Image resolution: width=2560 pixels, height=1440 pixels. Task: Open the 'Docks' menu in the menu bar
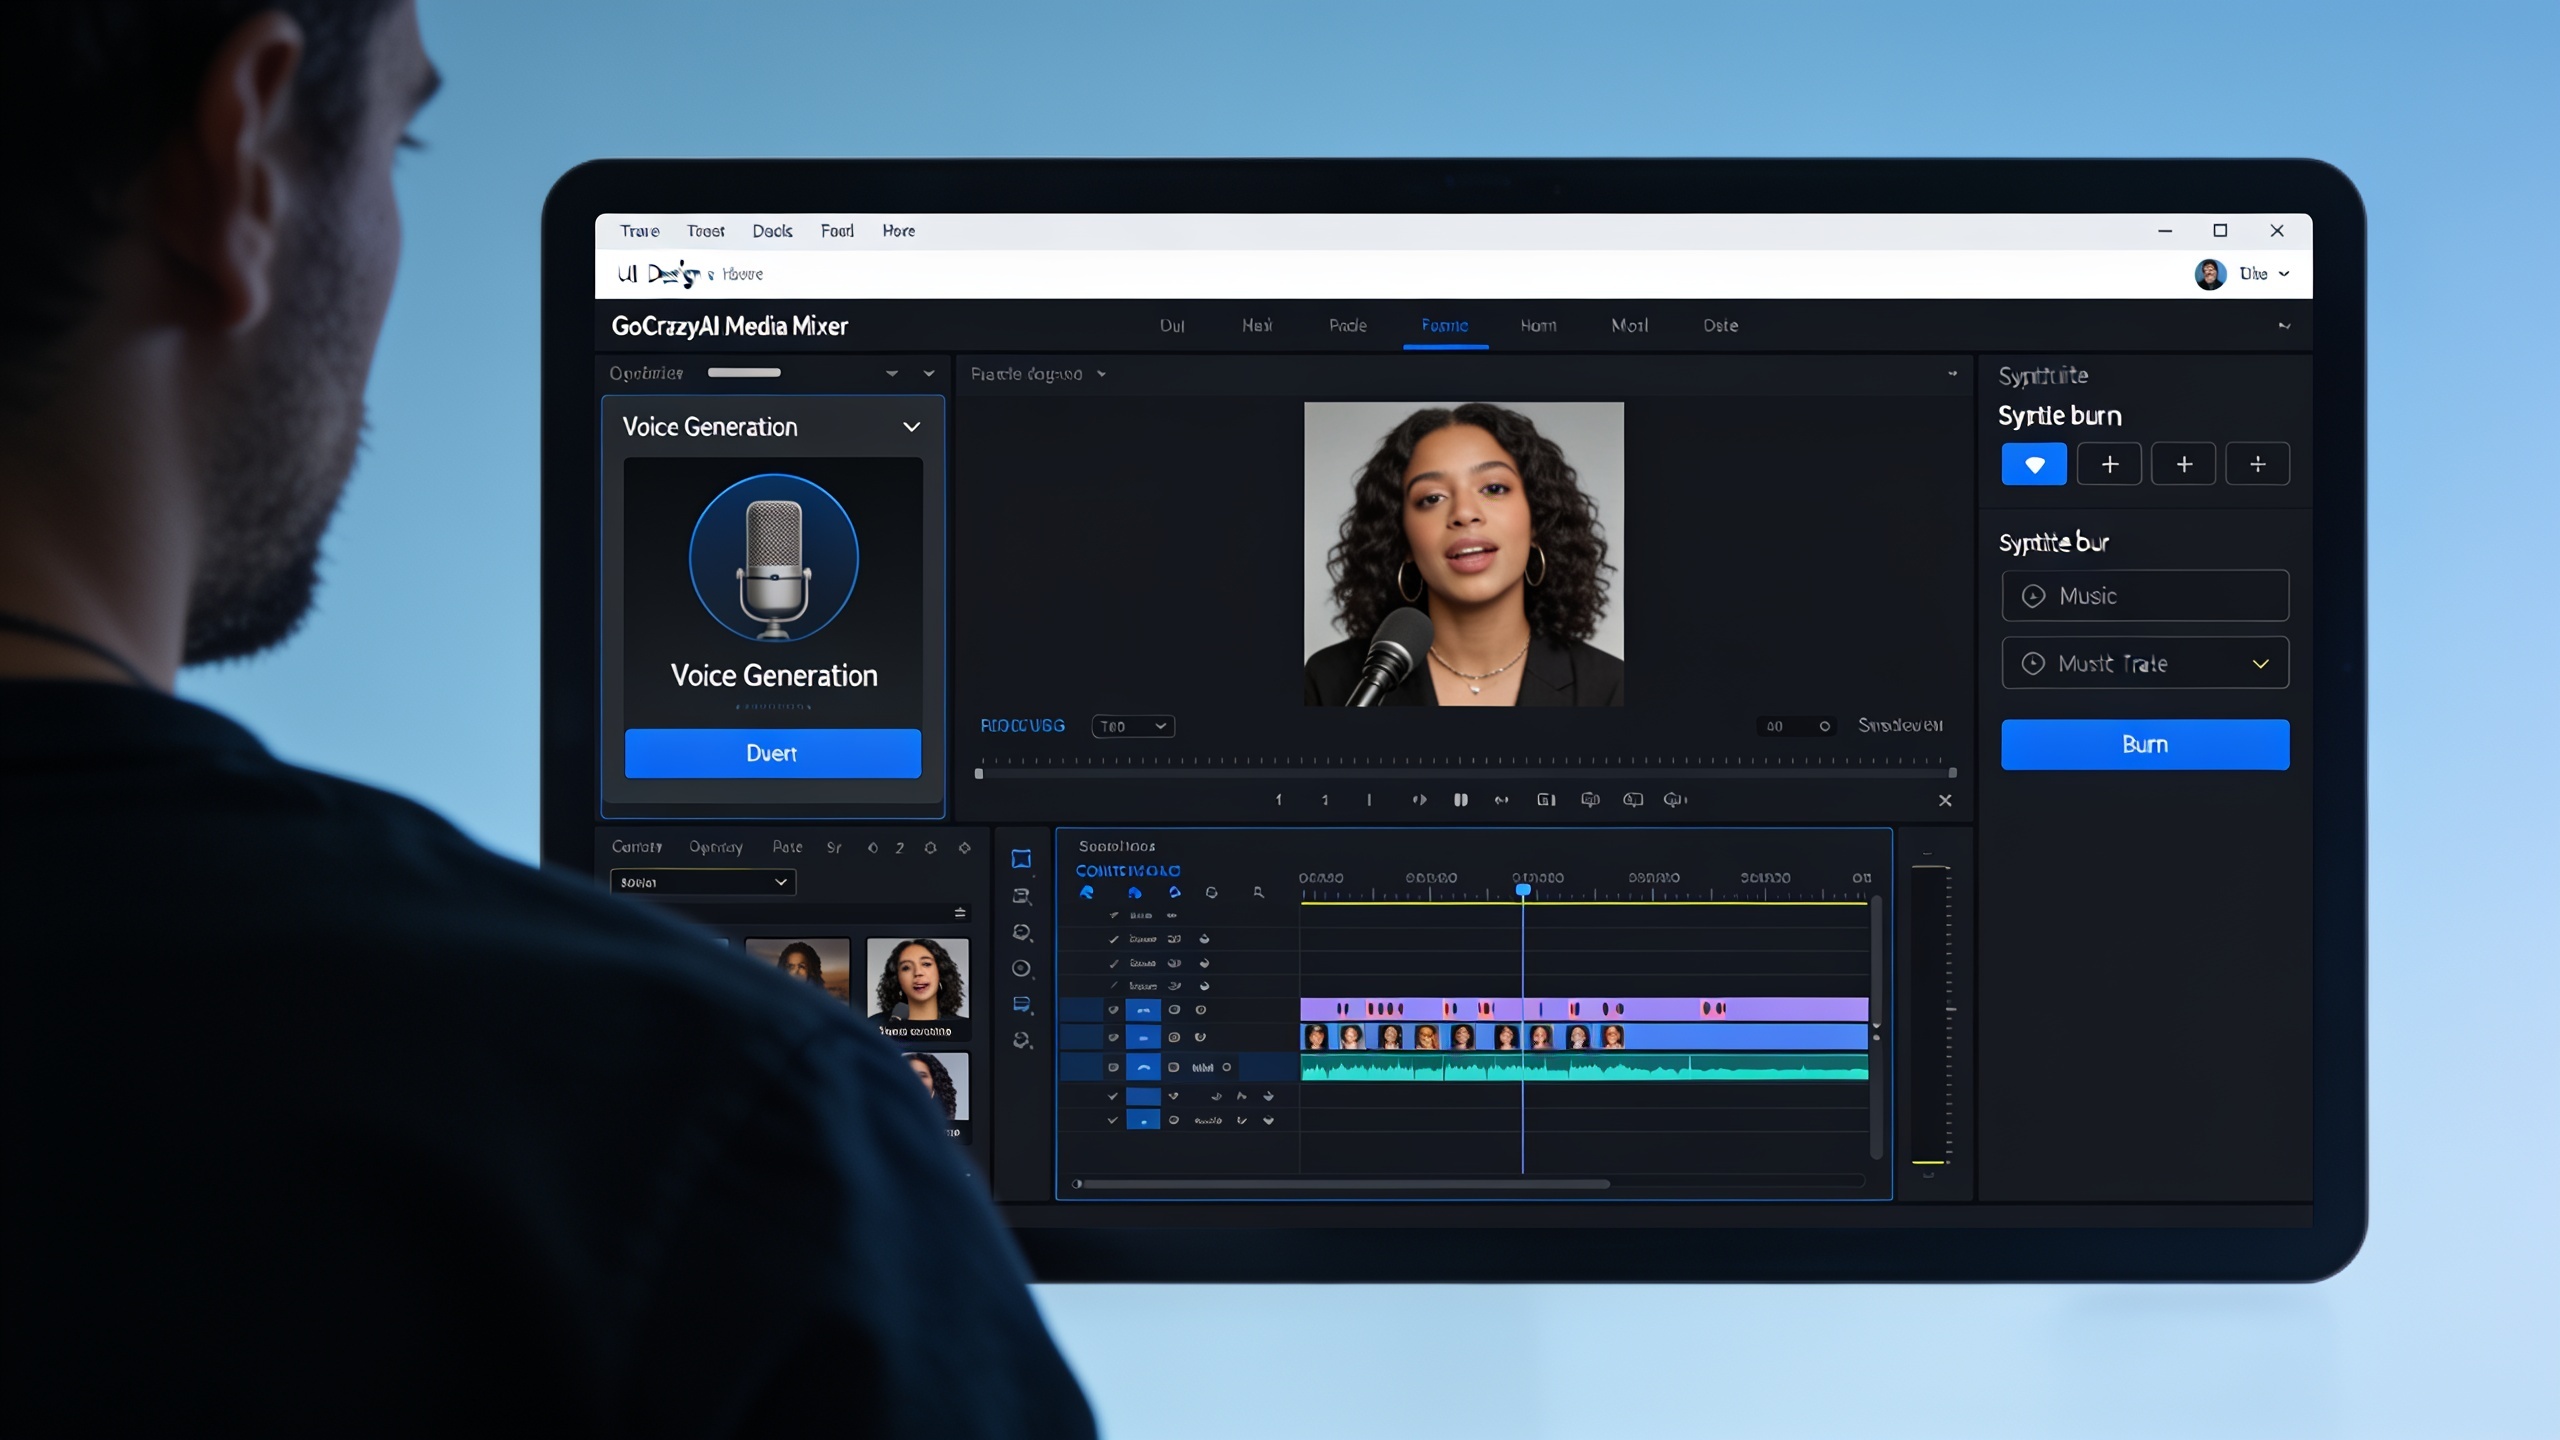772,231
